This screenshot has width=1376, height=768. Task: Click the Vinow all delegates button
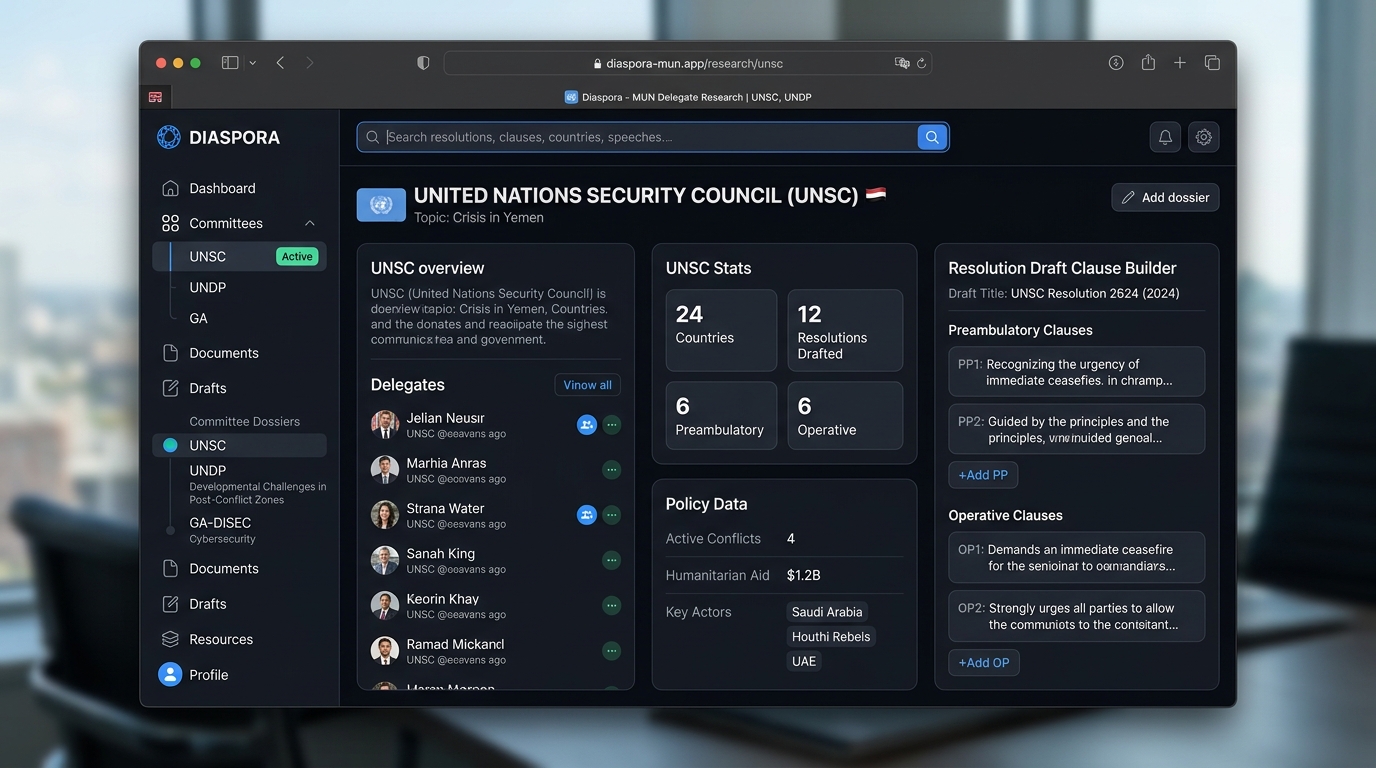(587, 385)
